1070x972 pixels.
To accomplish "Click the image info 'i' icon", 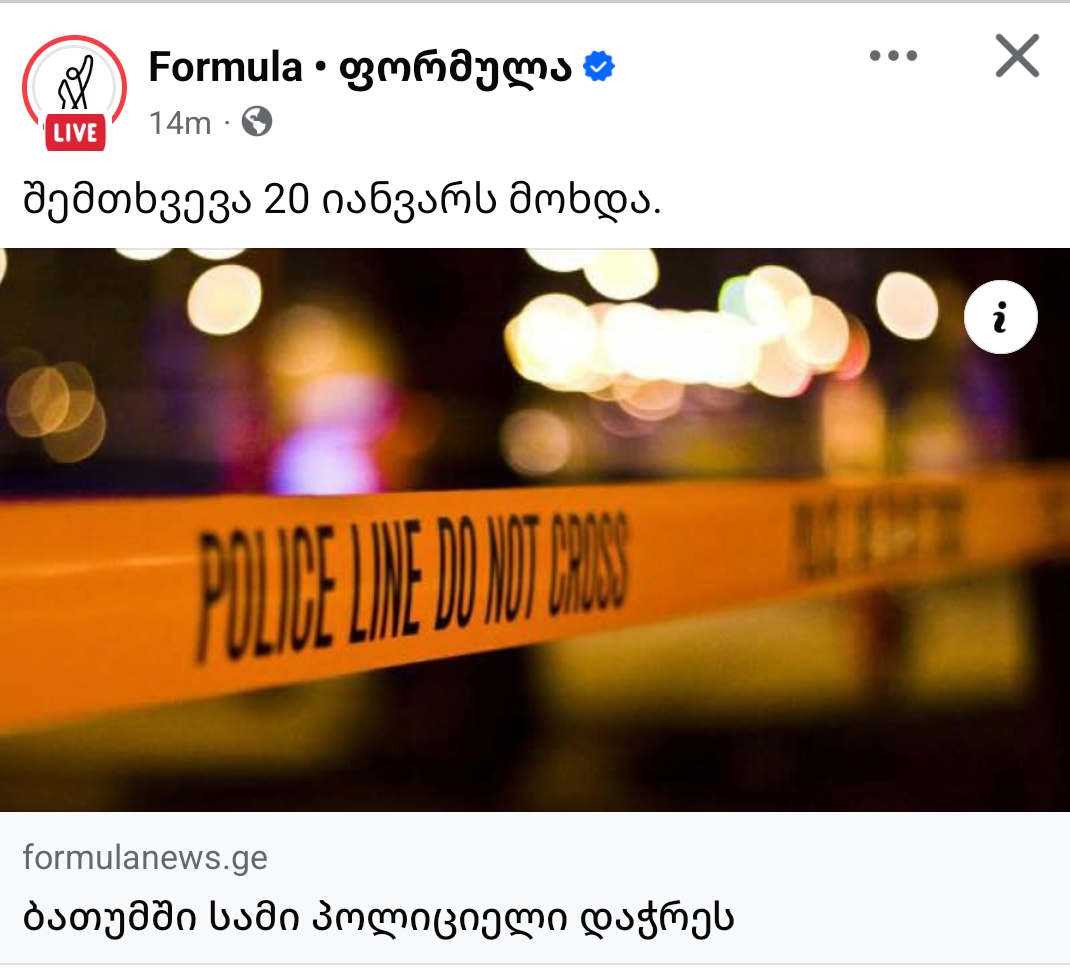I will [x=1000, y=317].
